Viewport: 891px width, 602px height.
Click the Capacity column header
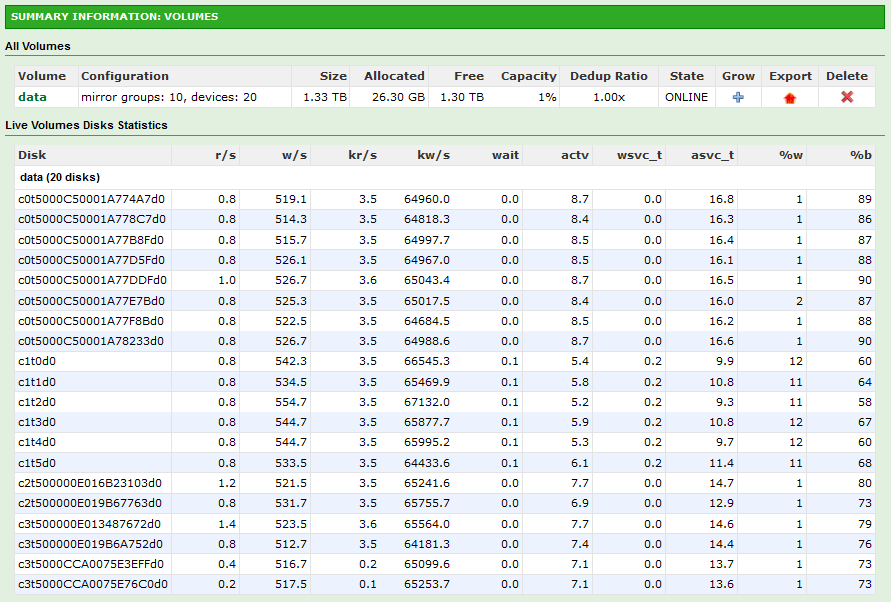528,76
